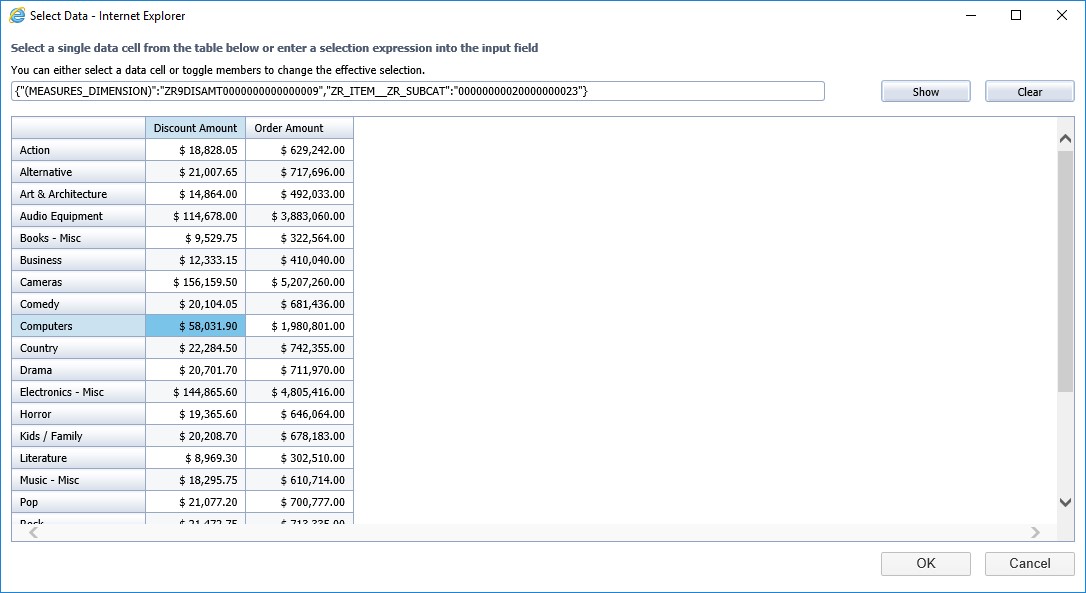Click the scroll down arrow of the table
Screen dimensions: 1086x593
(x=1065, y=502)
